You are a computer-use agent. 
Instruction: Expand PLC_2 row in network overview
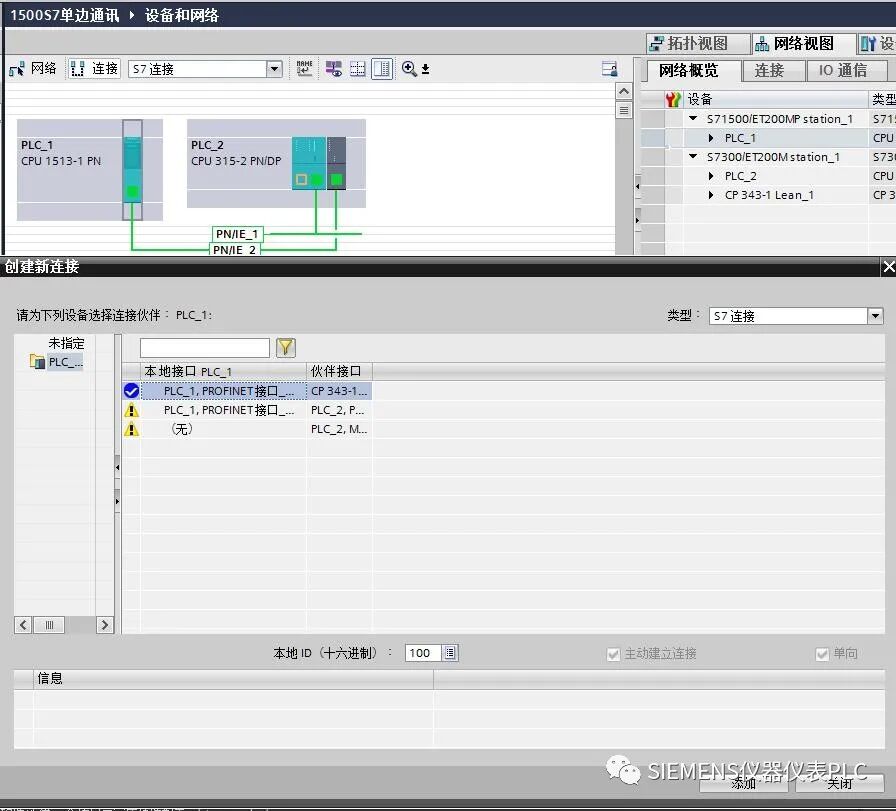point(711,176)
